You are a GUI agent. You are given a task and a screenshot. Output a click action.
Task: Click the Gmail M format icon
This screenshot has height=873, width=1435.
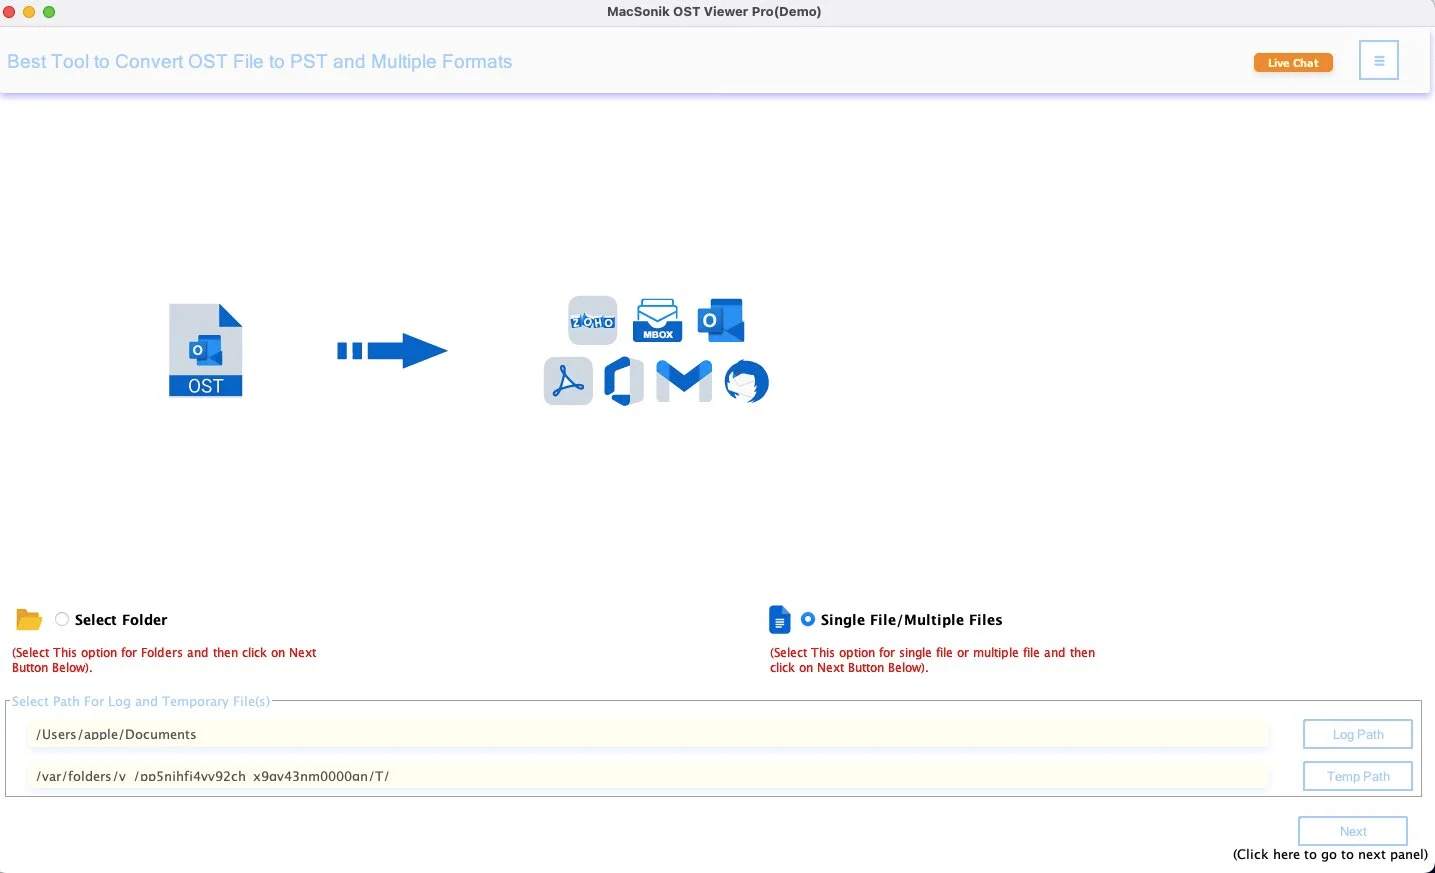point(684,381)
